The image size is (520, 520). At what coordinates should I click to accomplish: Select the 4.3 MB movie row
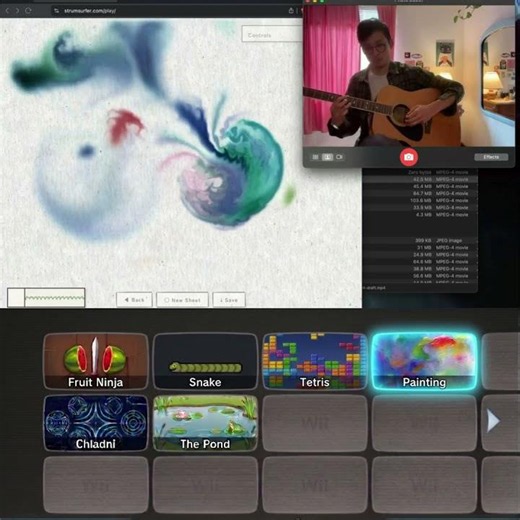click(x=420, y=214)
